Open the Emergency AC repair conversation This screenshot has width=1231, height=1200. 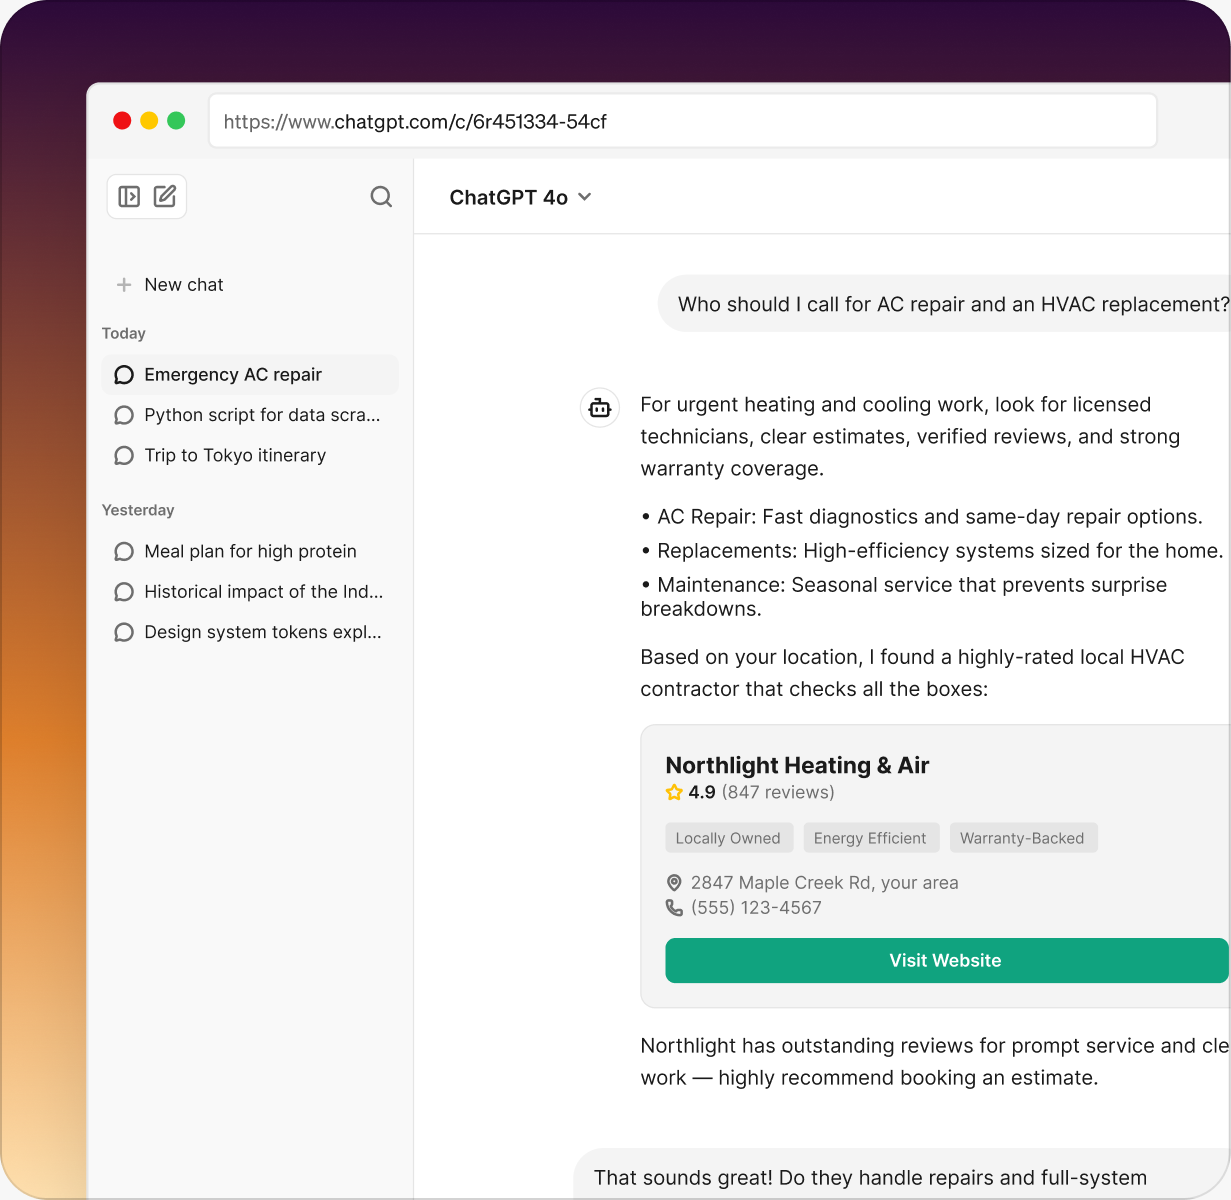click(x=250, y=375)
